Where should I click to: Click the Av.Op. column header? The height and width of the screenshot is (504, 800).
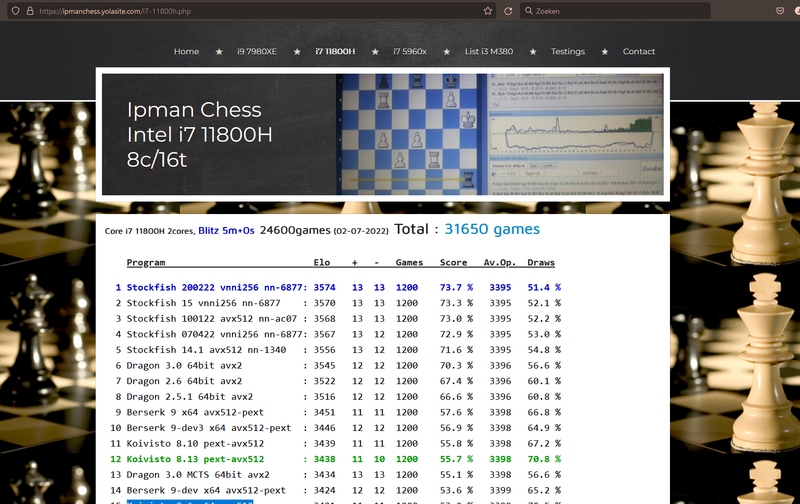click(x=500, y=263)
